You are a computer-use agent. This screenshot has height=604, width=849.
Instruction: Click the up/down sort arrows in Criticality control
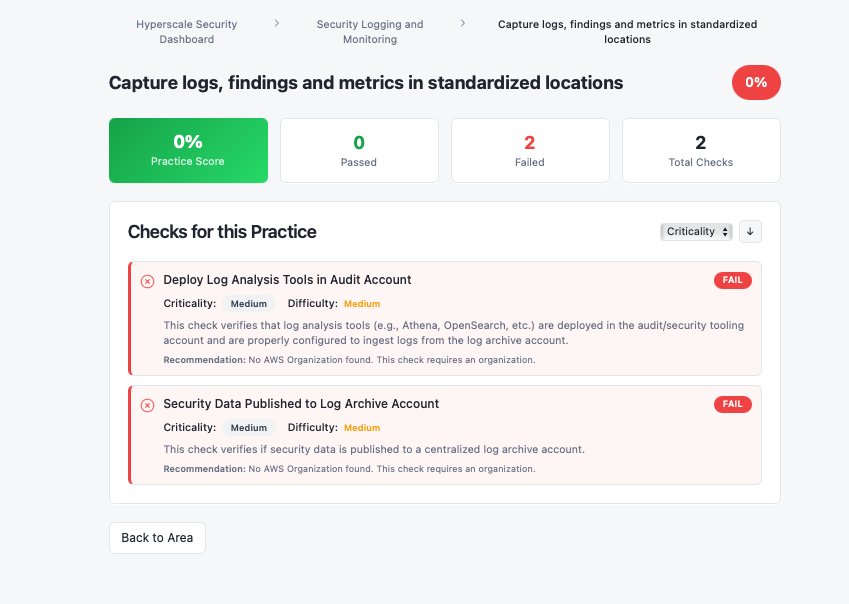[x=723, y=231]
